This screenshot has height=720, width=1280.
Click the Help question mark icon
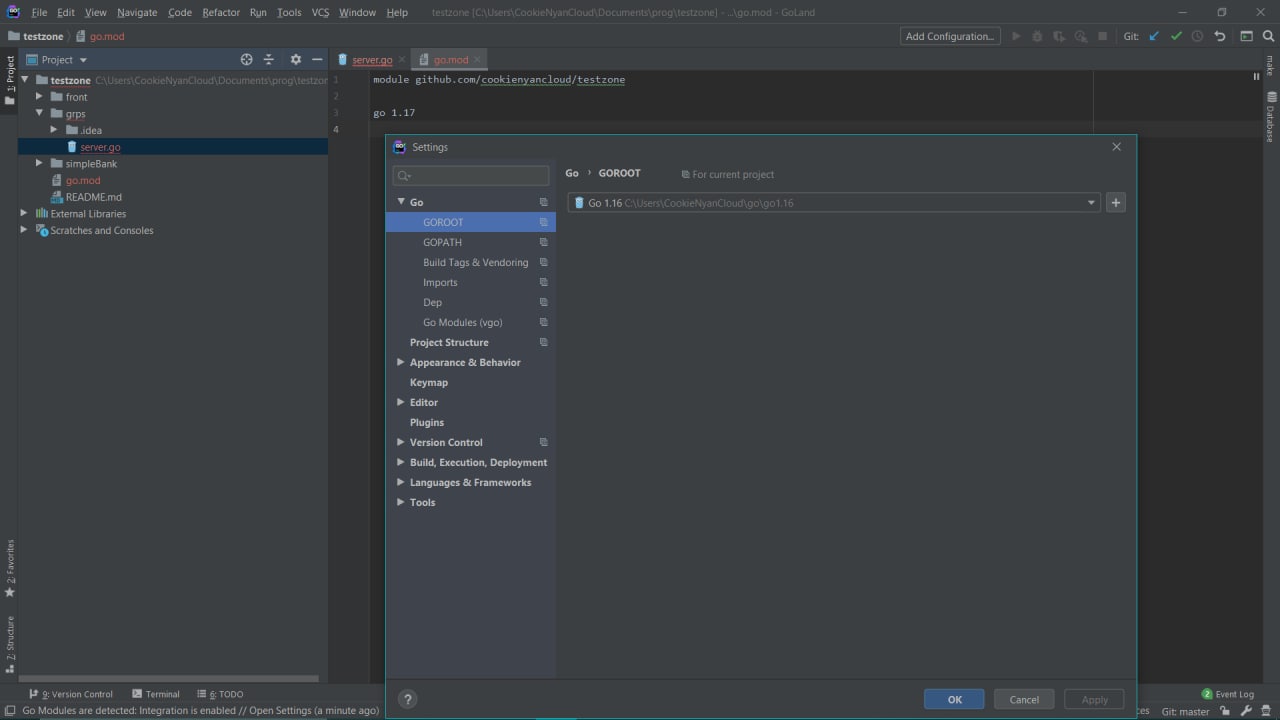(x=407, y=699)
